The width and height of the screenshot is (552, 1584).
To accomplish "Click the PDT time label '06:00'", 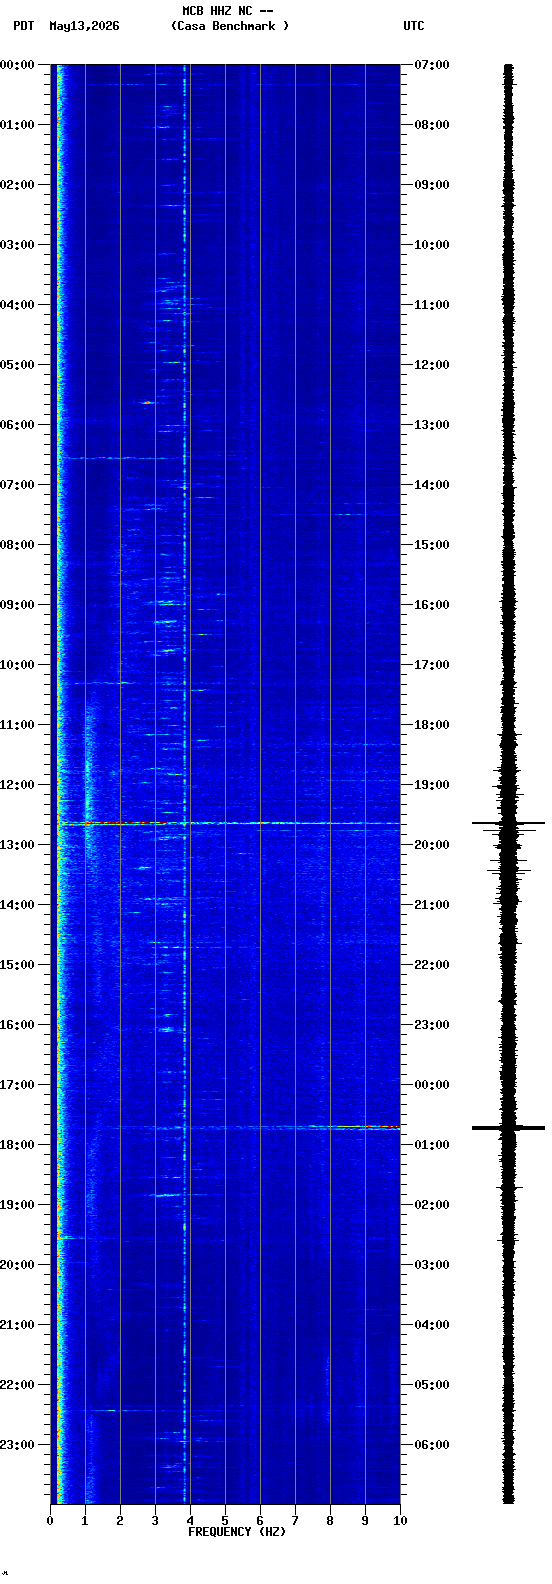I will click(17, 425).
